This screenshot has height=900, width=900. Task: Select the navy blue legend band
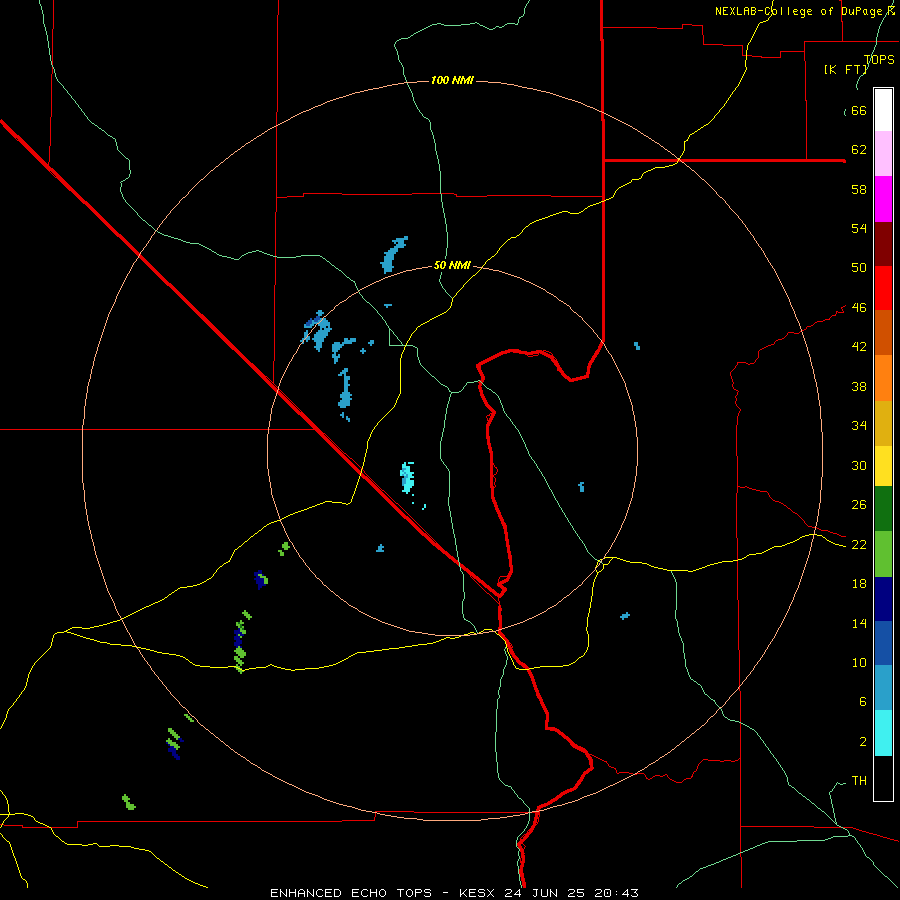(883, 599)
